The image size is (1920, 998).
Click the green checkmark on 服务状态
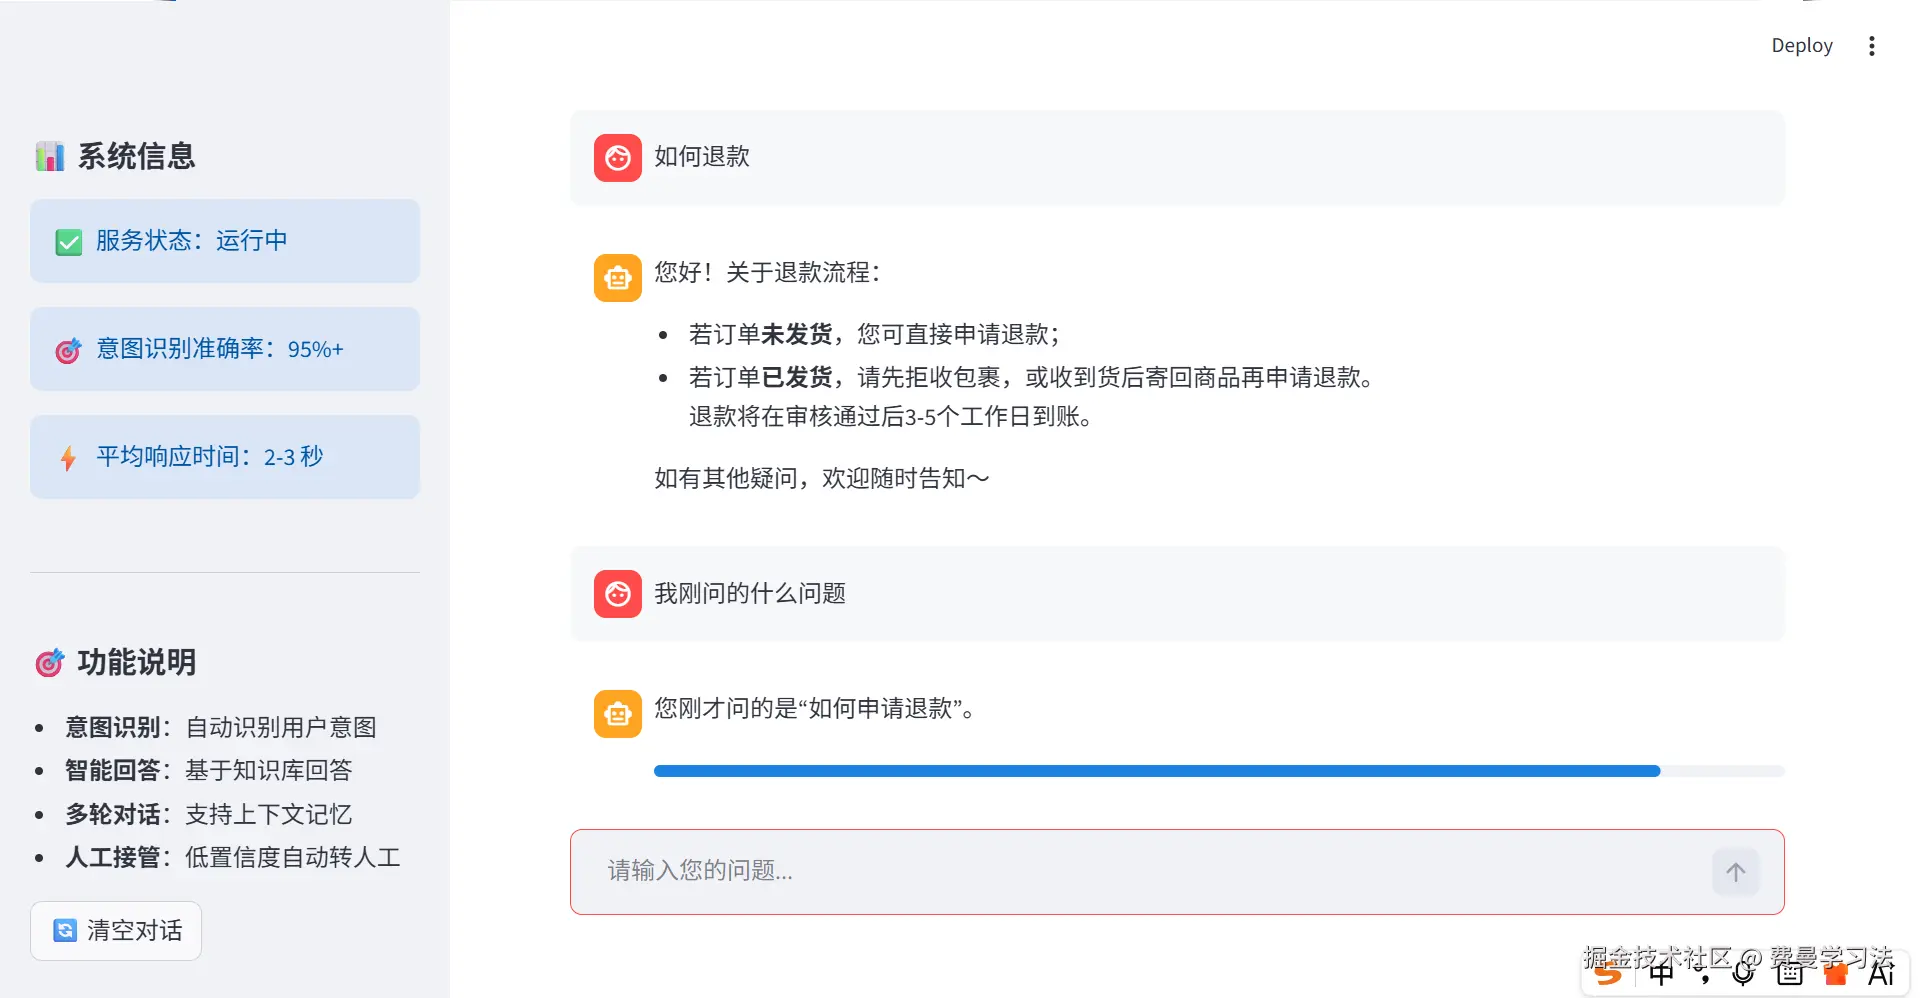(69, 242)
